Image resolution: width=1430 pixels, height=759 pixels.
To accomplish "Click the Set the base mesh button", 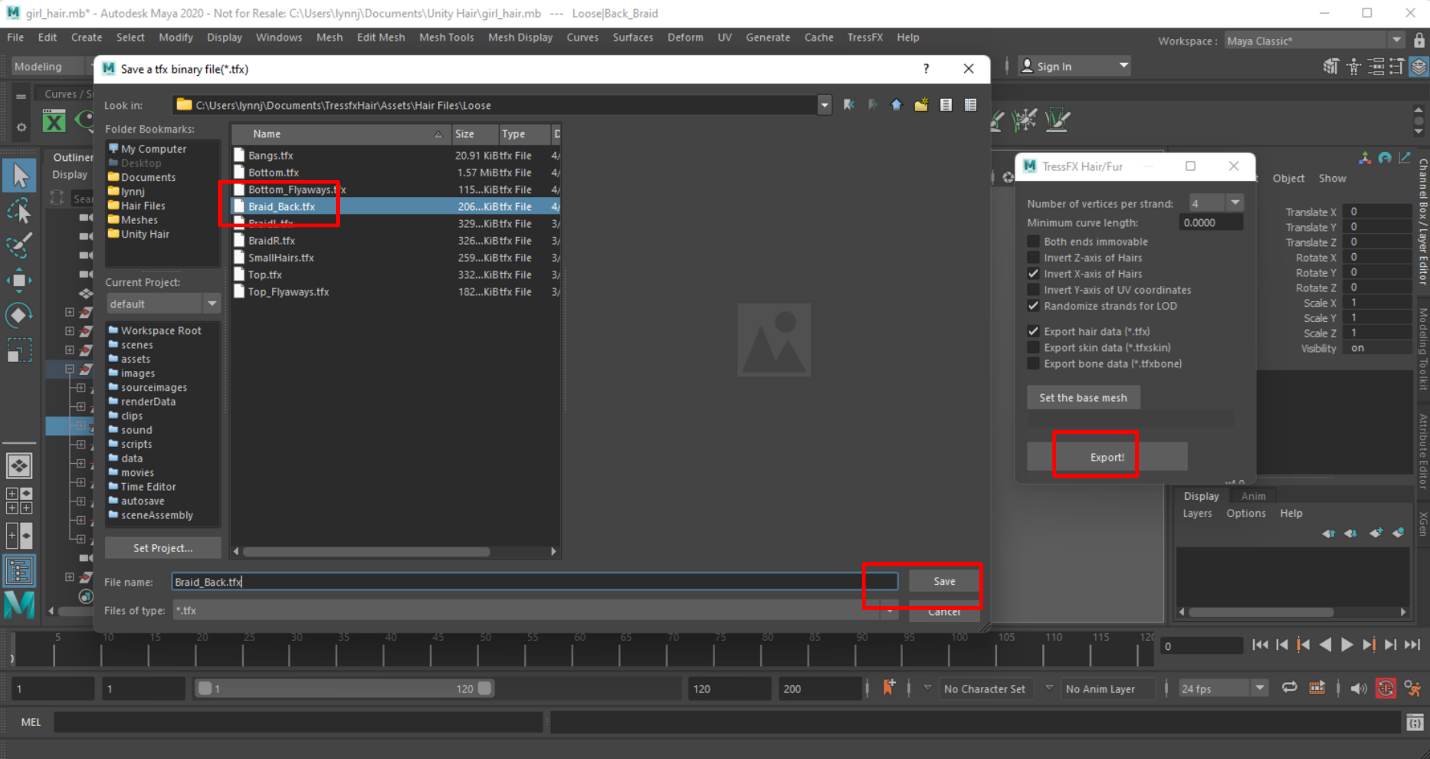I will pos(1083,397).
